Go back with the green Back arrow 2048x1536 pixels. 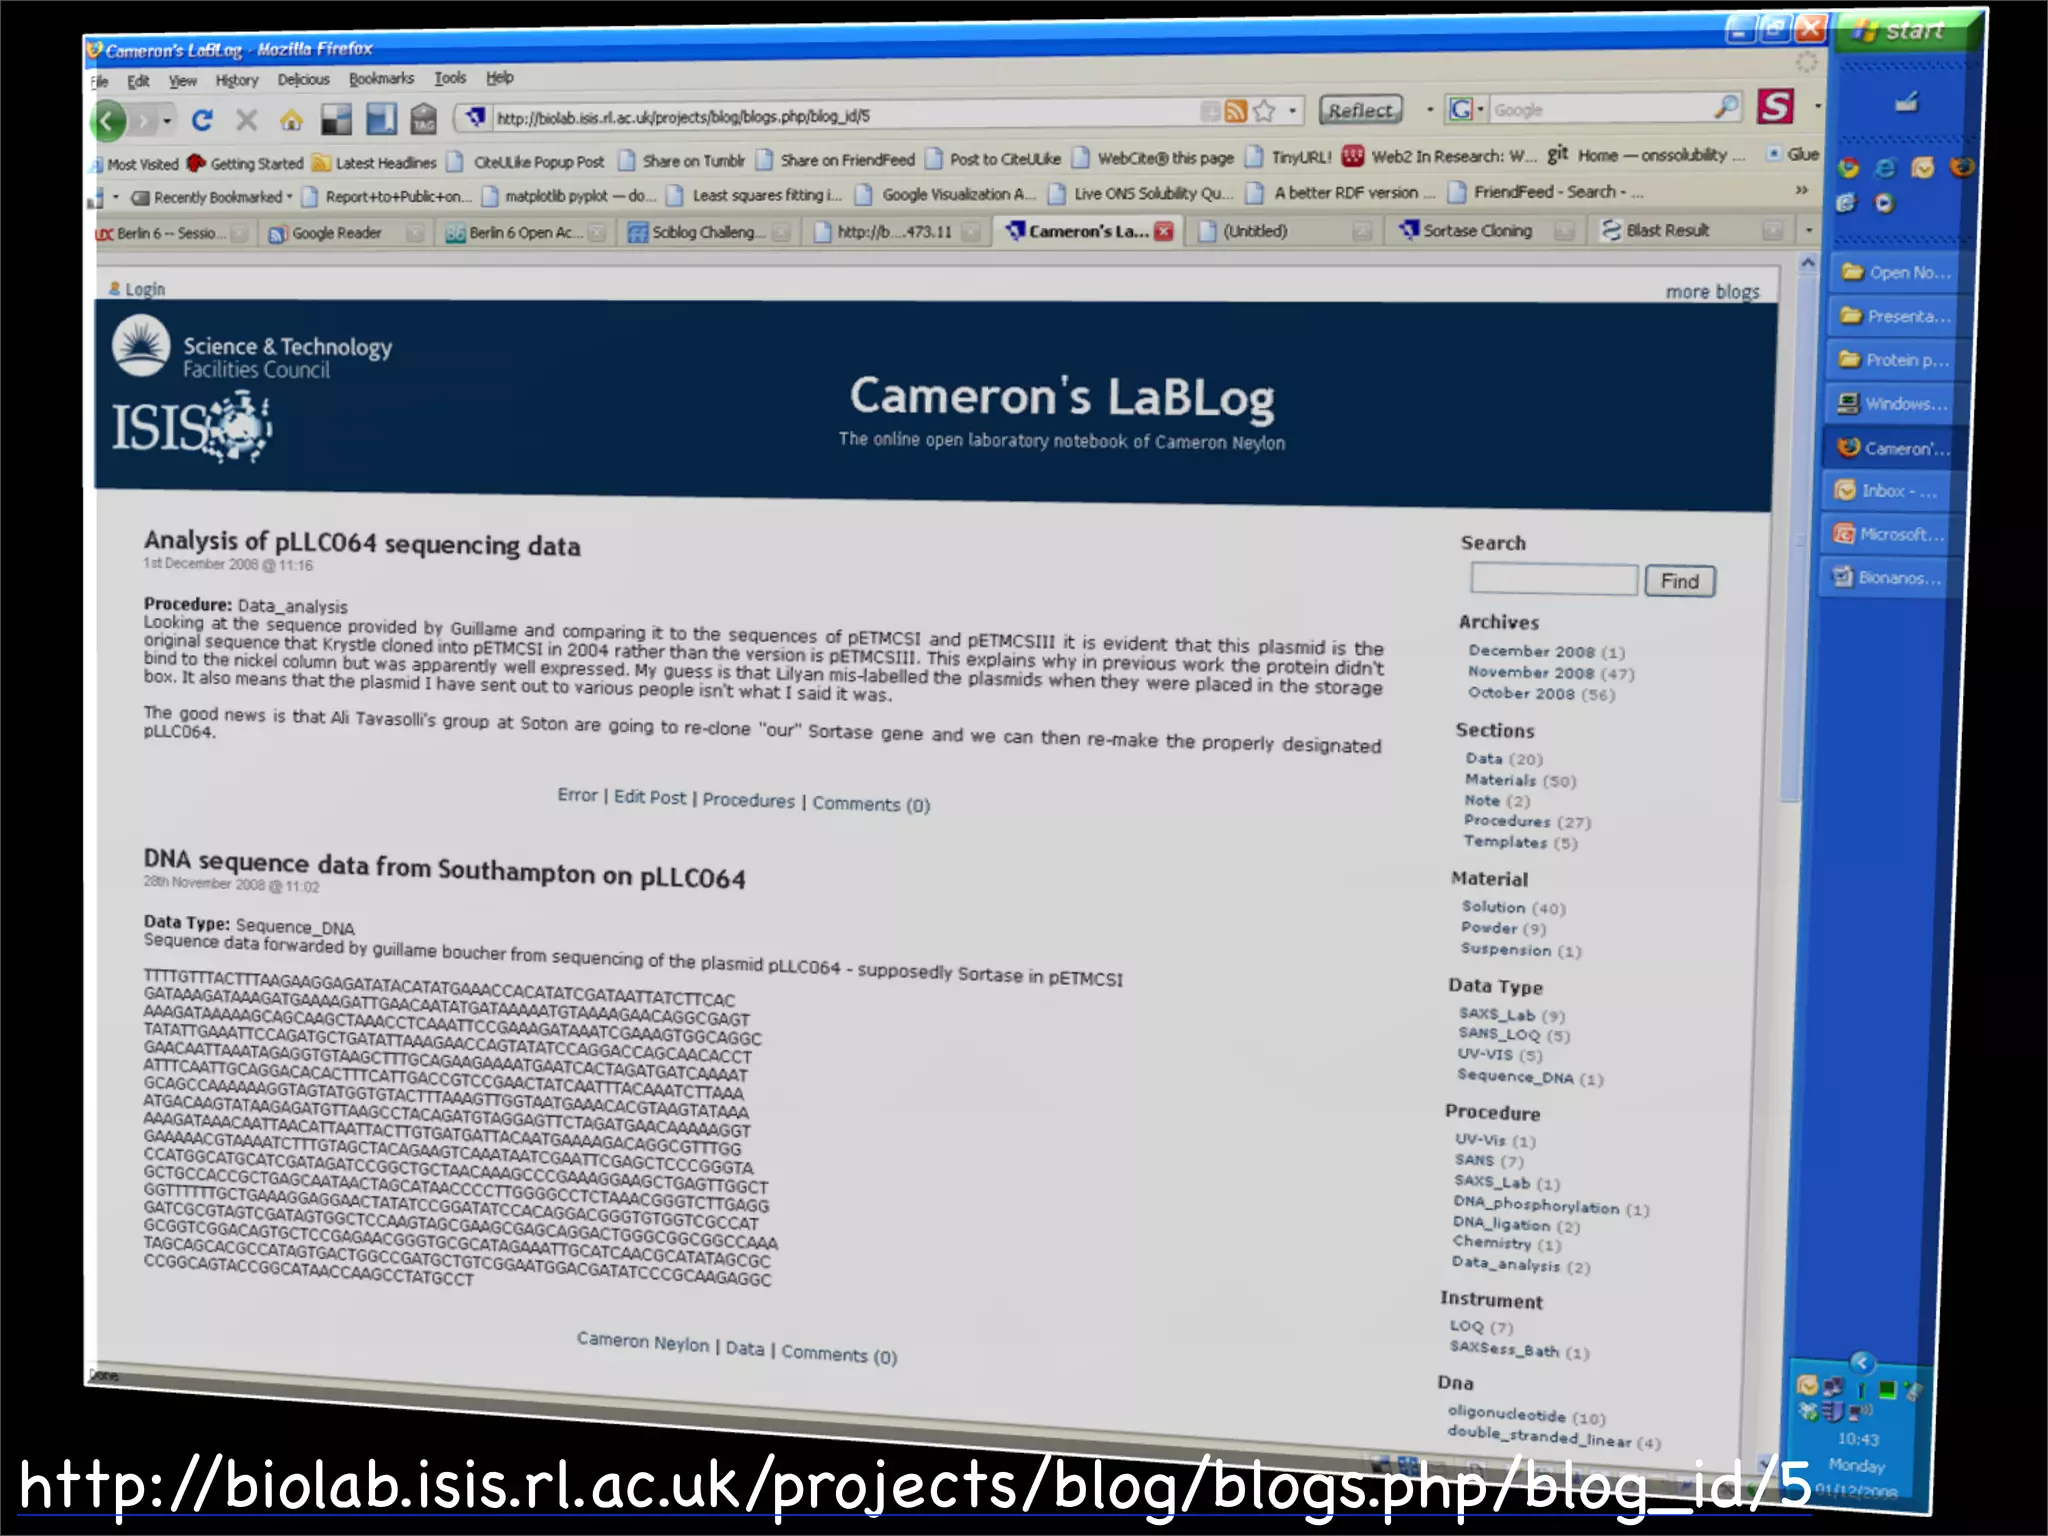click(109, 121)
